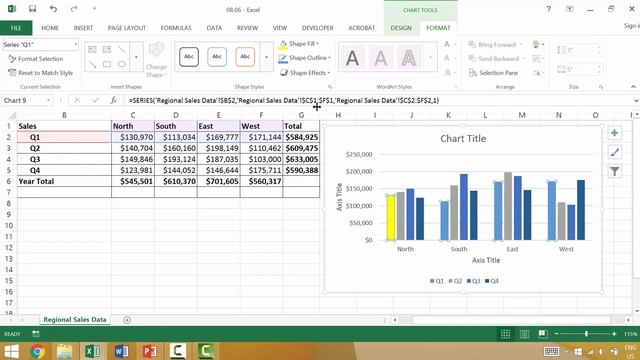Switch to Page Break Preview in status bar
Image resolution: width=640 pixels, height=360 pixels.
[543, 334]
